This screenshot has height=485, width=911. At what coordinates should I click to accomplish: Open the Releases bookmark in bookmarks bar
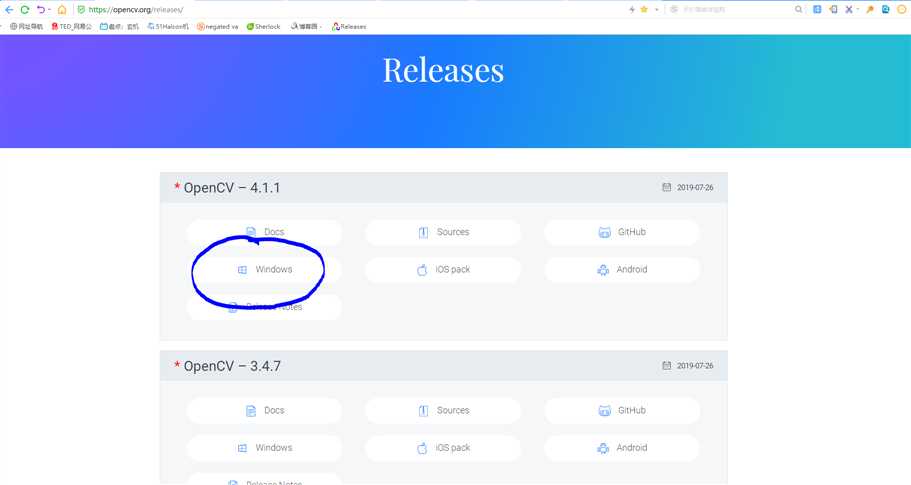click(x=349, y=27)
